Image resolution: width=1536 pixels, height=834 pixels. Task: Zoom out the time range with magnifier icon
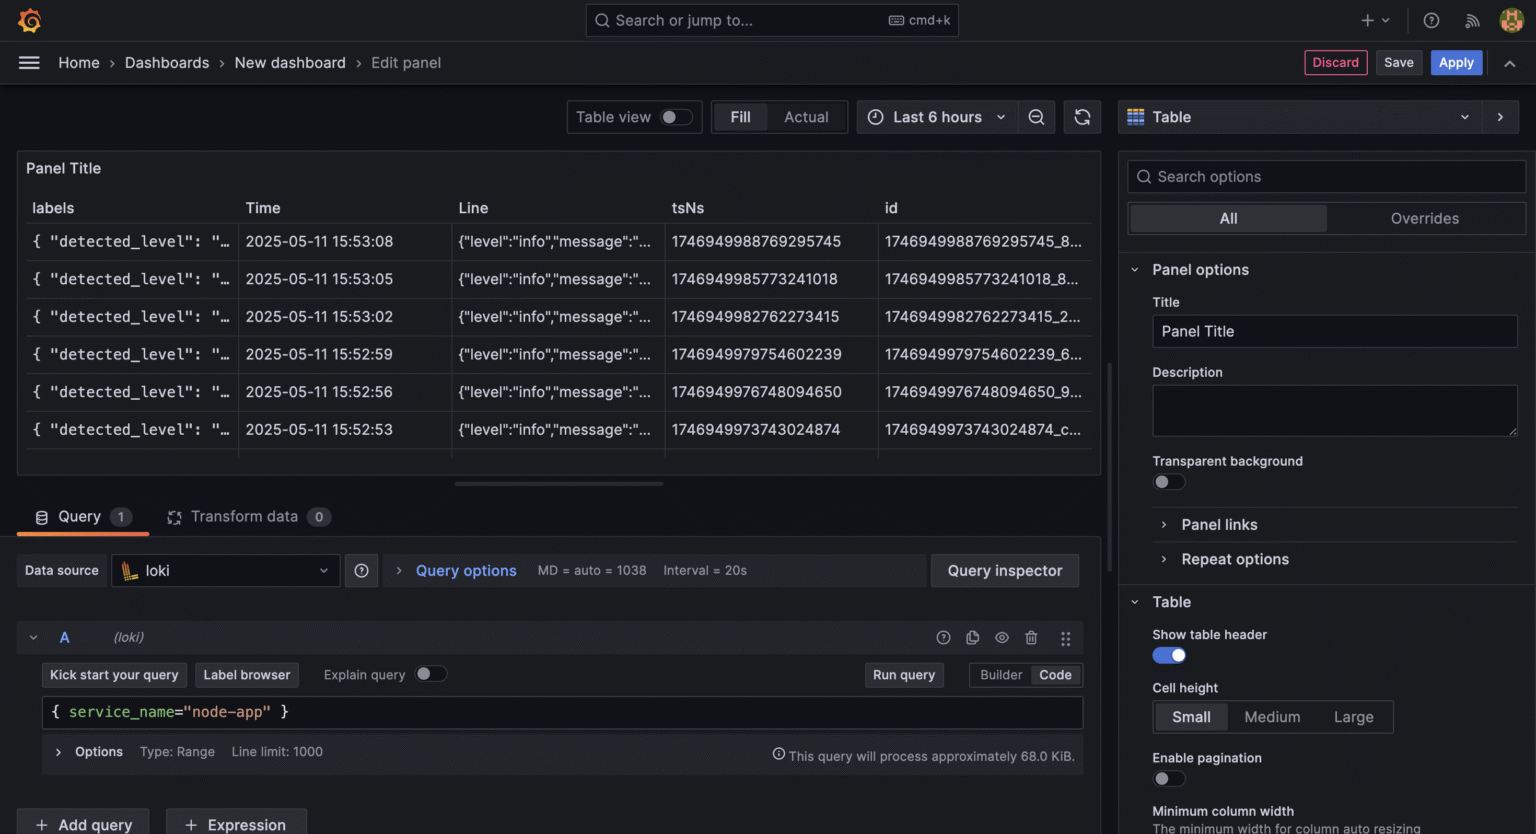1036,117
